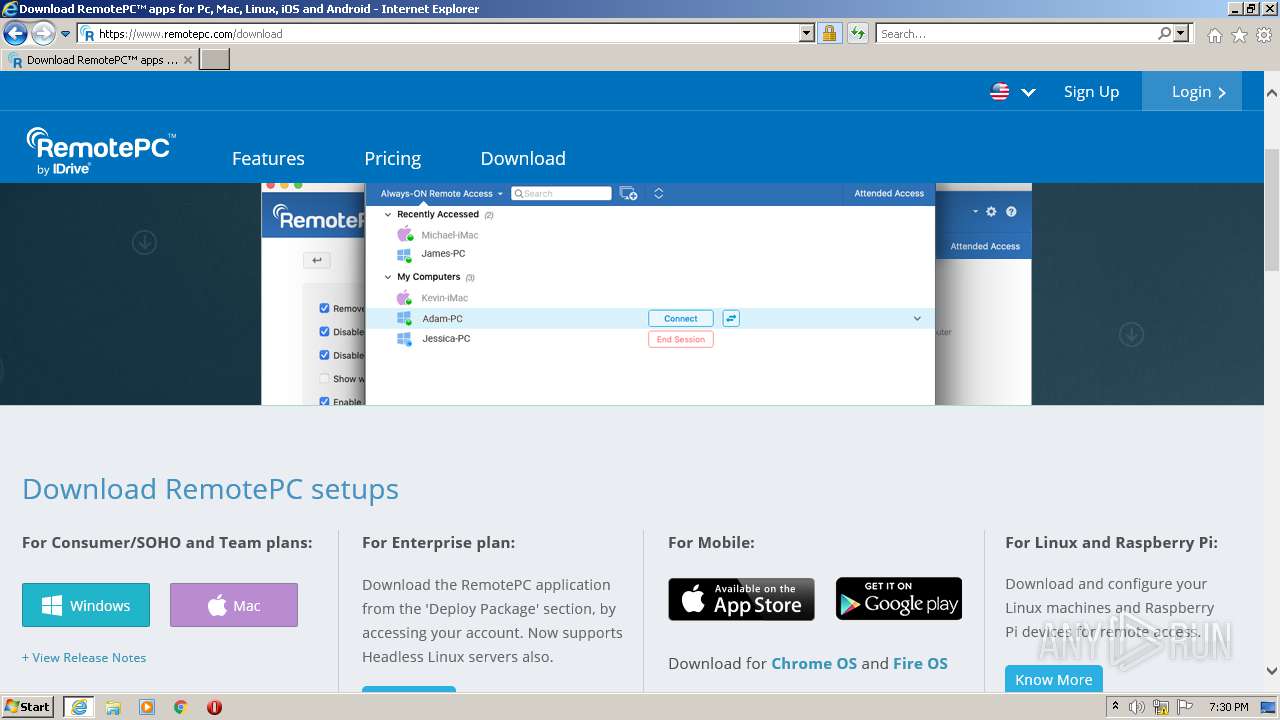Click the Mac download button
Screen dimensions: 1280x720
click(x=234, y=605)
